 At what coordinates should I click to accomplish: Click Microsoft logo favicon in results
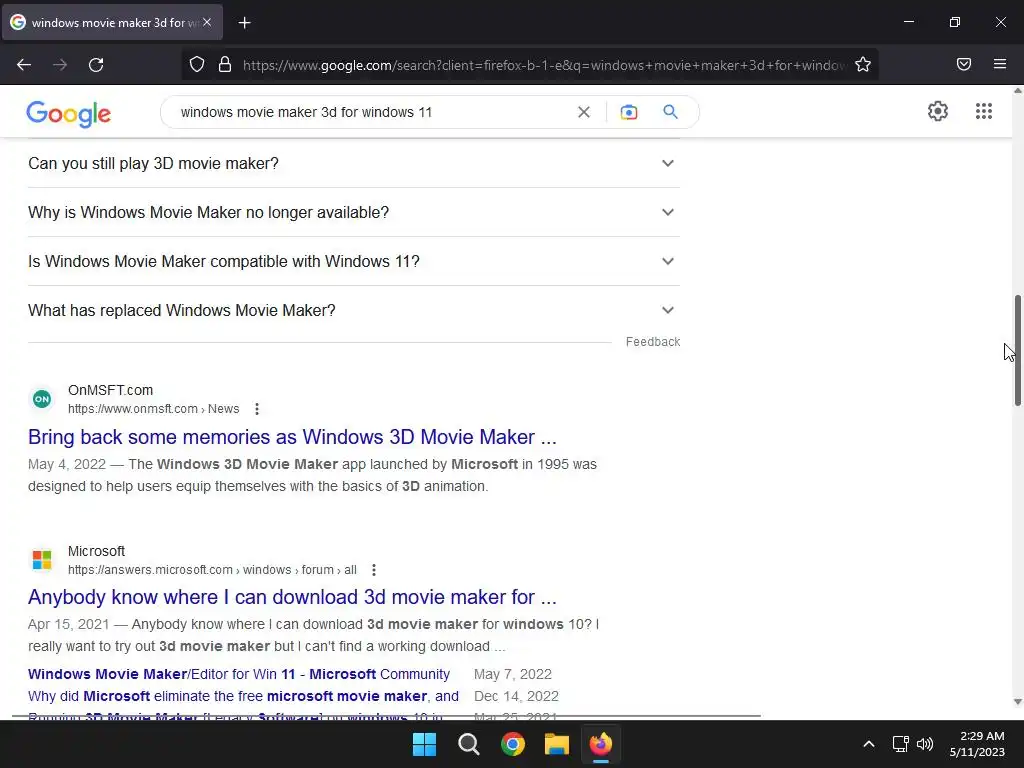tap(42, 560)
